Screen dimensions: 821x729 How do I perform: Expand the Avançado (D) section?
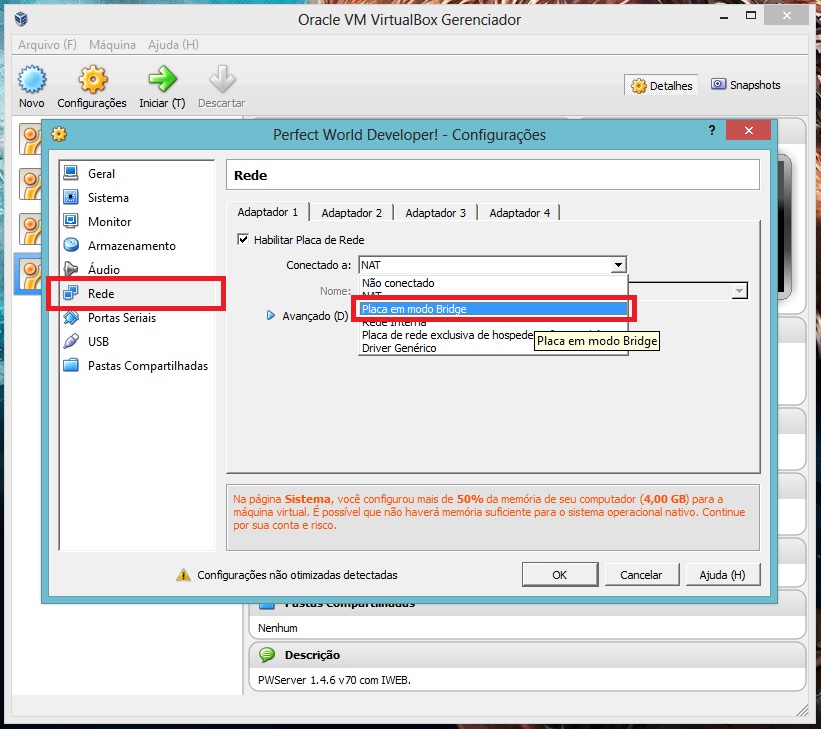(271, 315)
